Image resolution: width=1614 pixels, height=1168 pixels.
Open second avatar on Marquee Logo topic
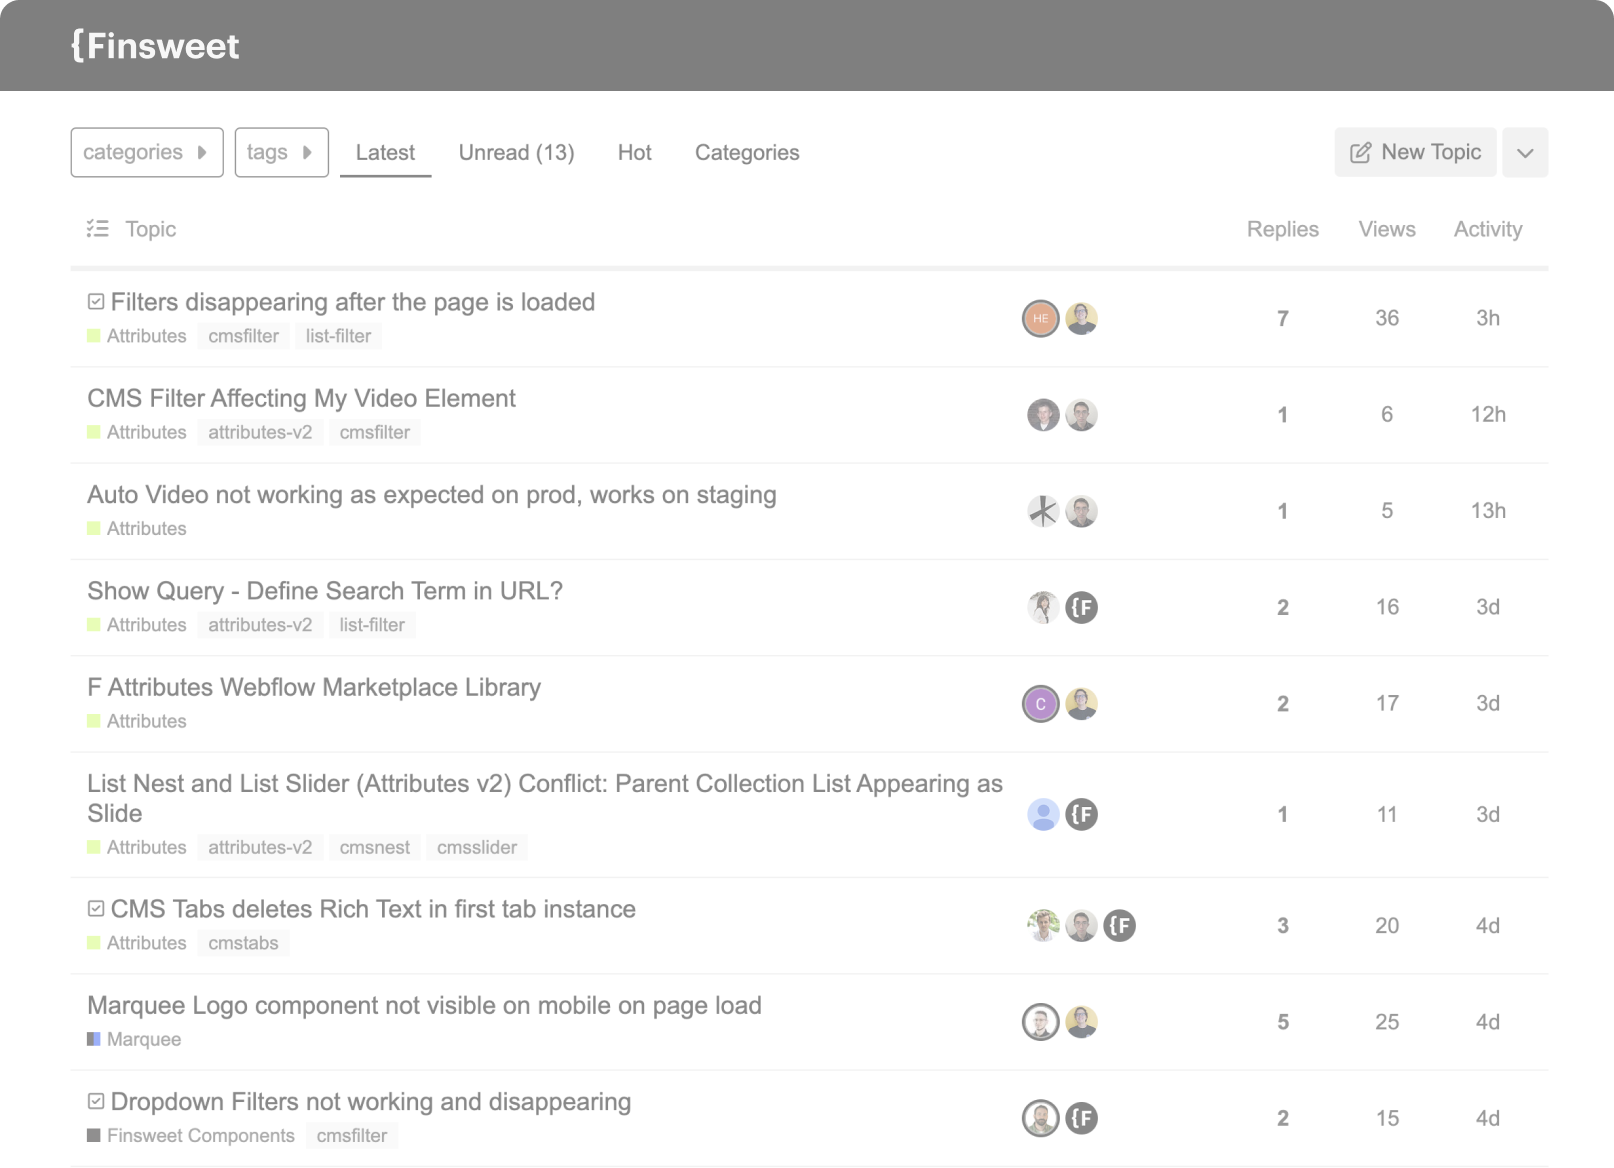(x=1081, y=1022)
